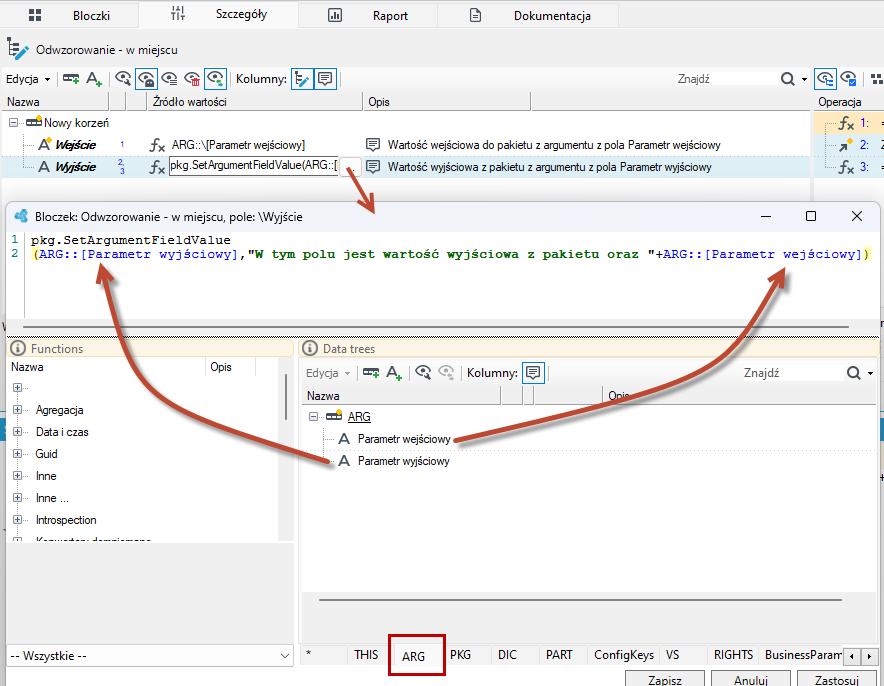The image size is (884, 686).
Task: Click the Zastosuj button
Action: point(837,679)
